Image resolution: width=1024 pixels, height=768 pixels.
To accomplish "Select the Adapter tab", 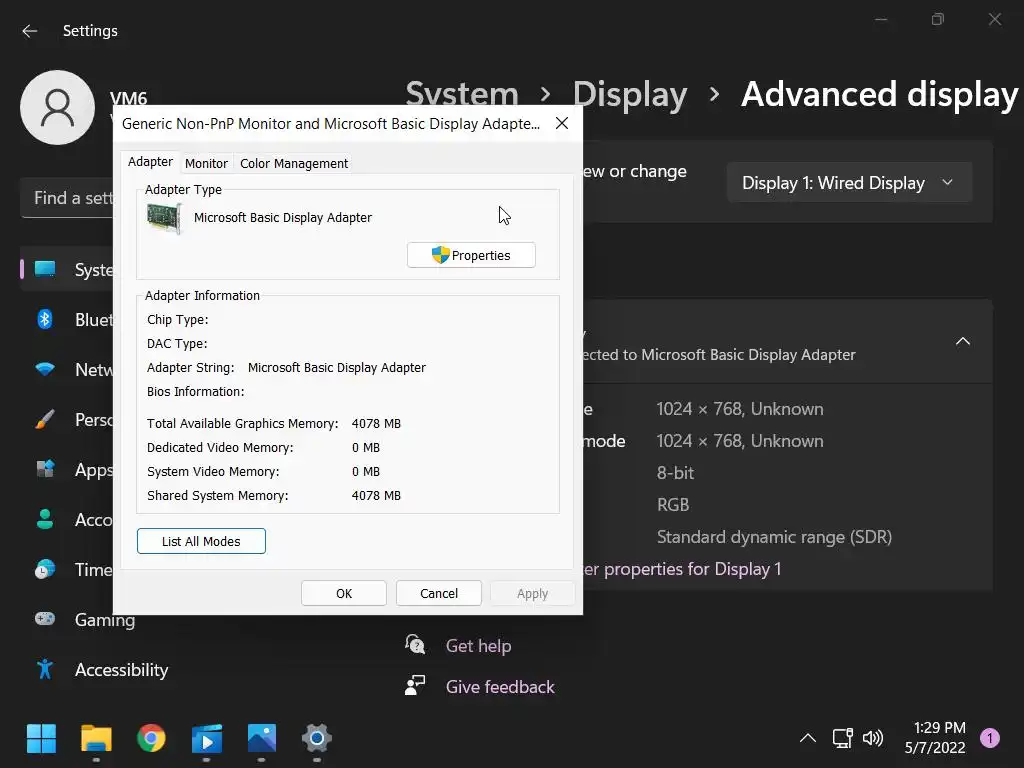I will click(x=150, y=161).
